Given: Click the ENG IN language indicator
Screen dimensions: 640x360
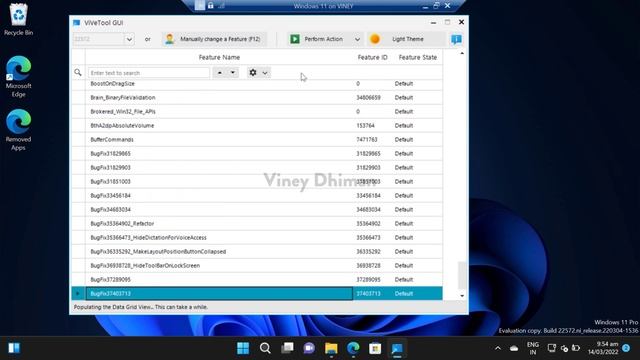Looking at the screenshot, I should (533, 348).
